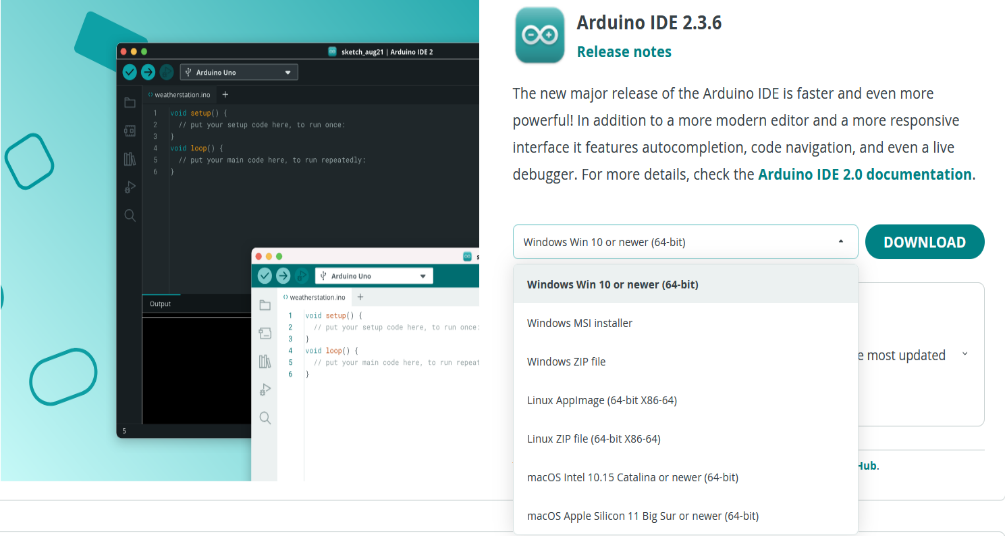
Task: Click Verify checkmark icon in dark IDE
Action: 129,72
